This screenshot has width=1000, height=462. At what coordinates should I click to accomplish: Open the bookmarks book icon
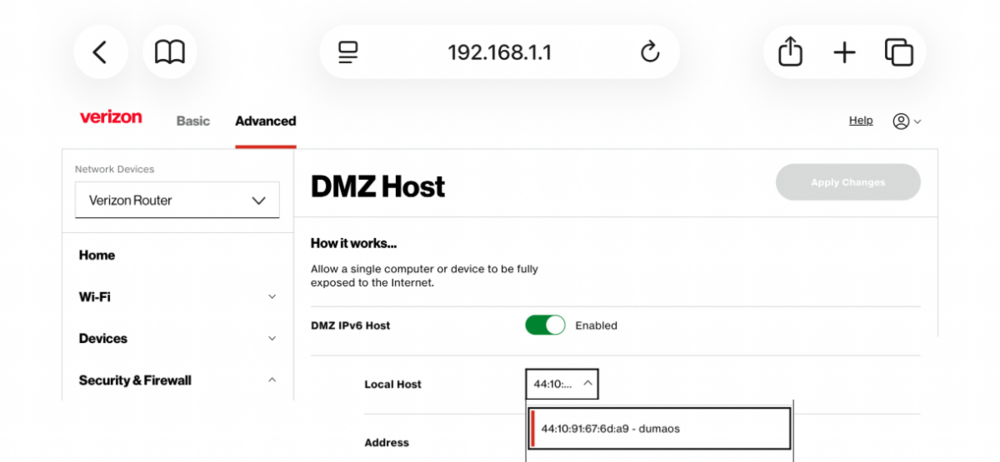[x=170, y=52]
